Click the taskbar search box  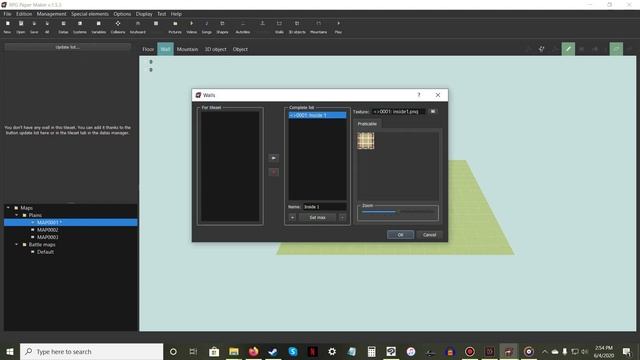91,351
